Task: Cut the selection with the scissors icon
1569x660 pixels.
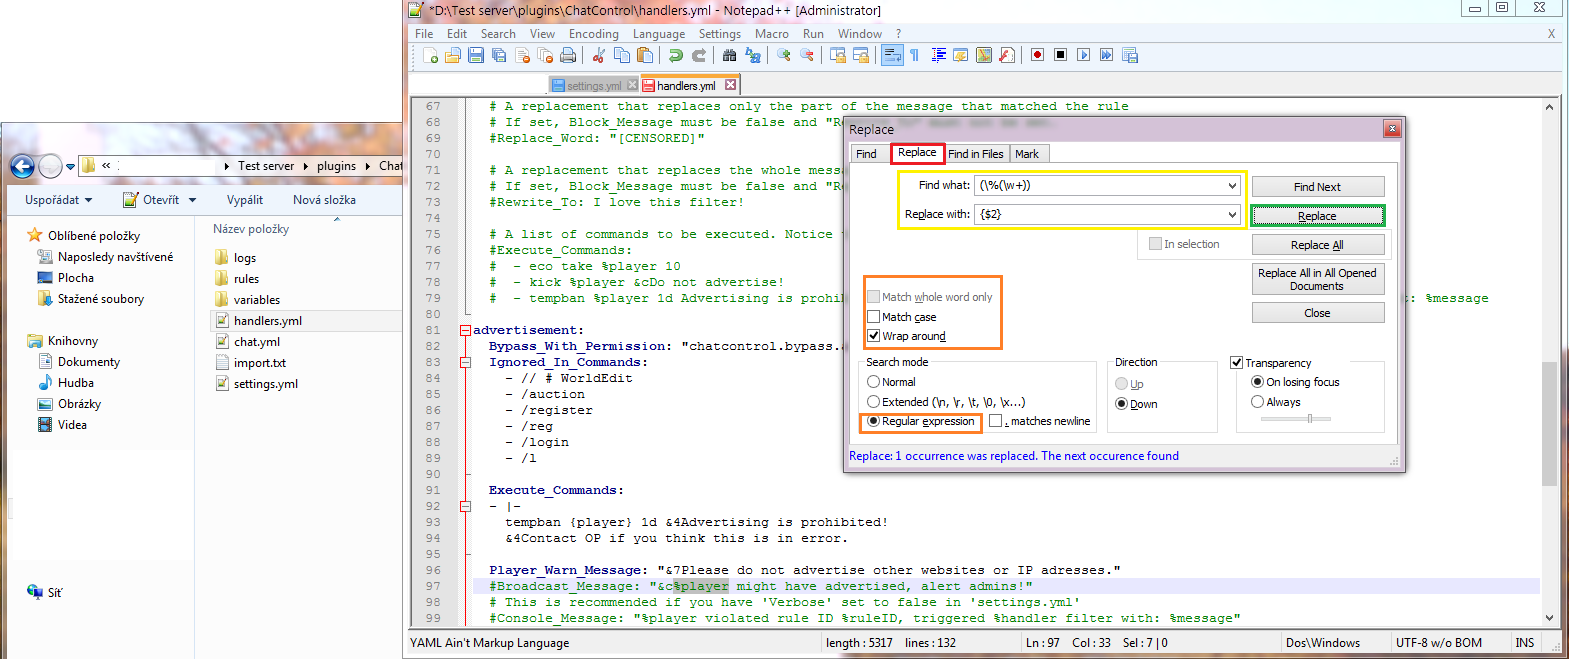Action: click(x=599, y=56)
